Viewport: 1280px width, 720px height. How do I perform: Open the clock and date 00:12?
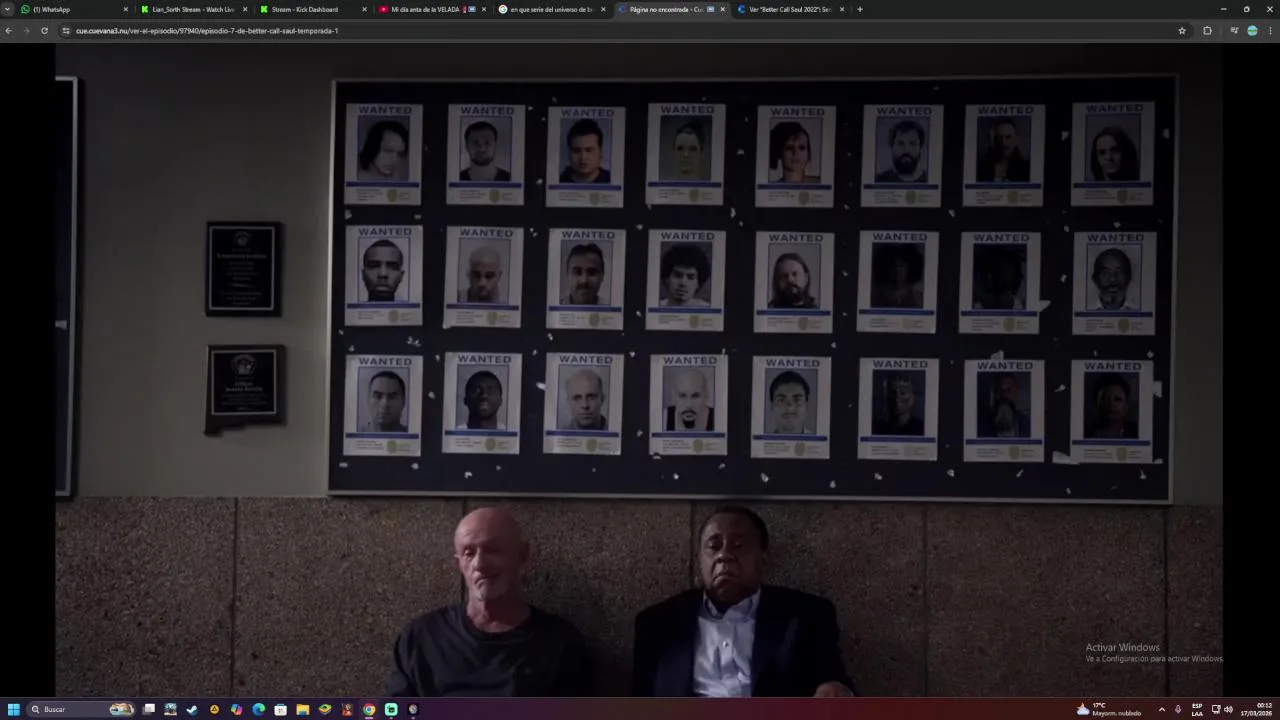pyautogui.click(x=1257, y=709)
